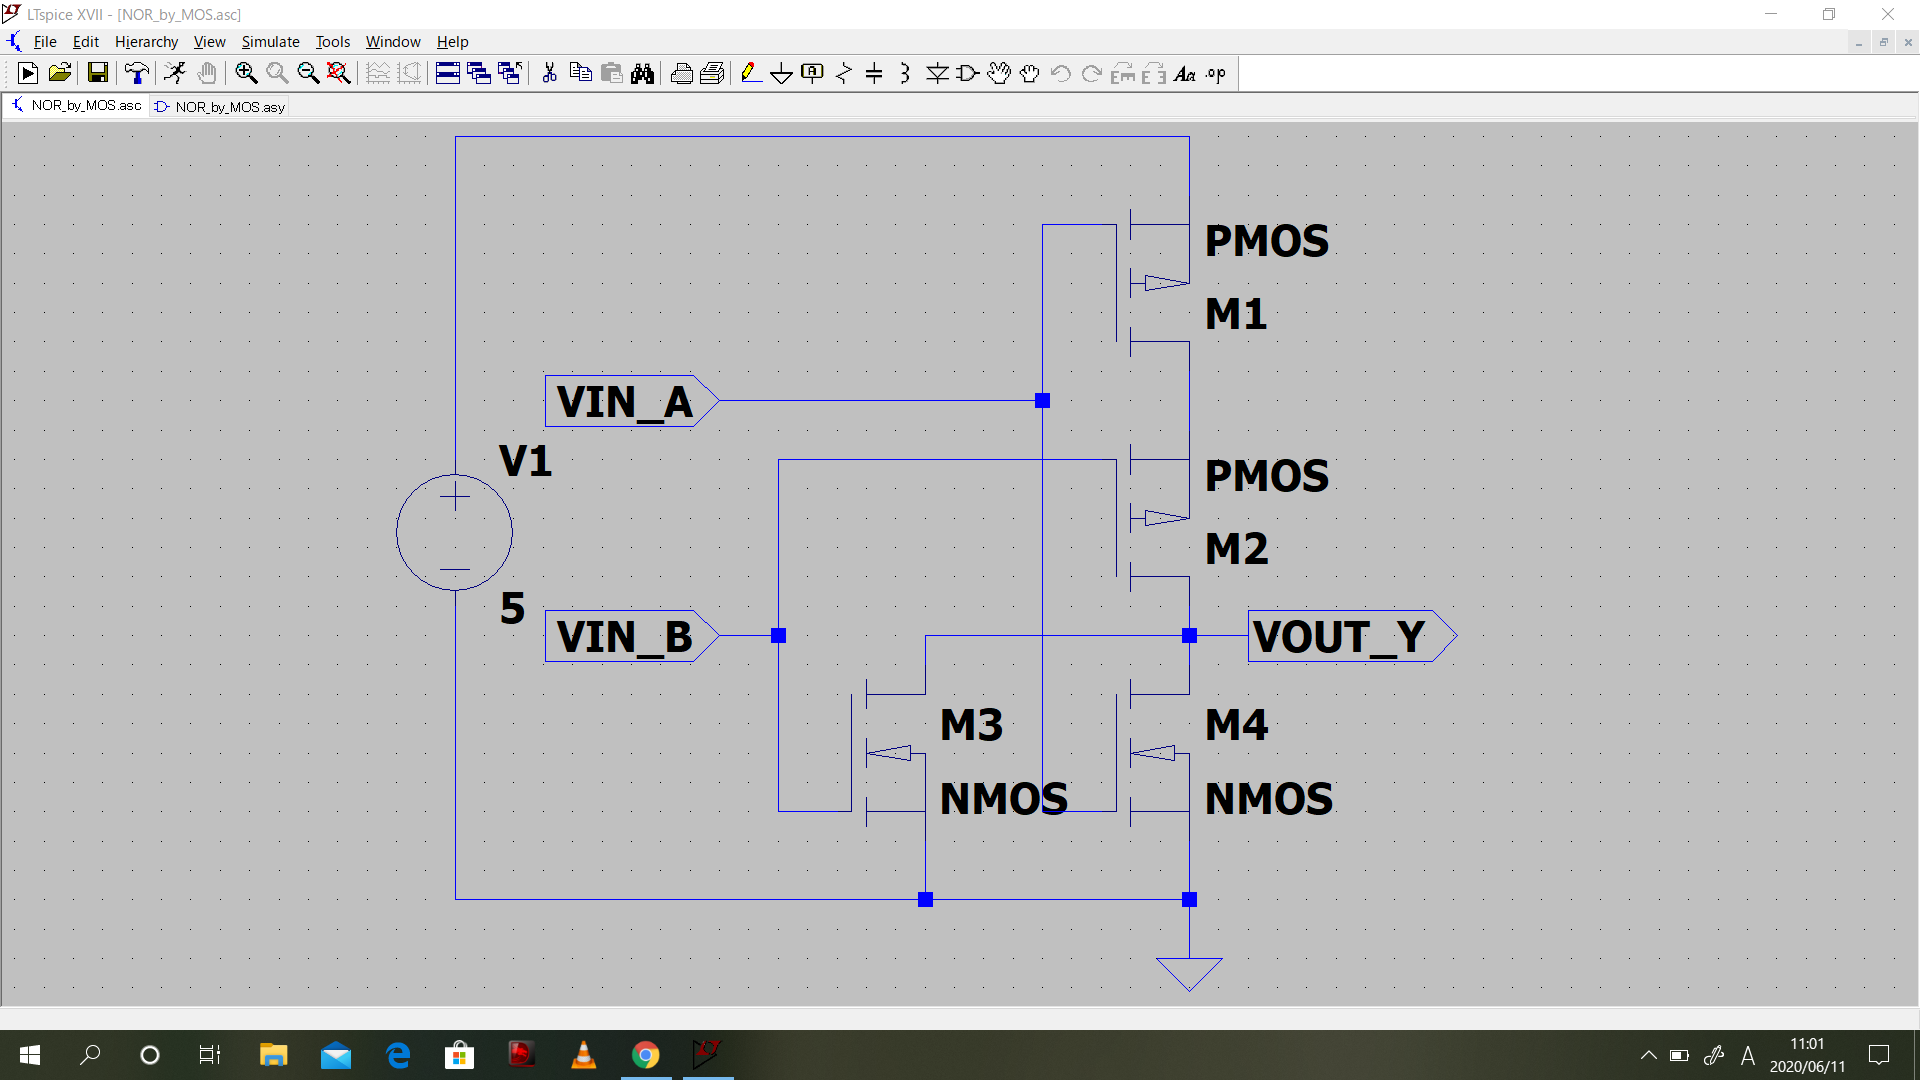Screen dimensions: 1920x1080
Task: Add a SPICE directive with the .op icon
Action: click(1216, 73)
